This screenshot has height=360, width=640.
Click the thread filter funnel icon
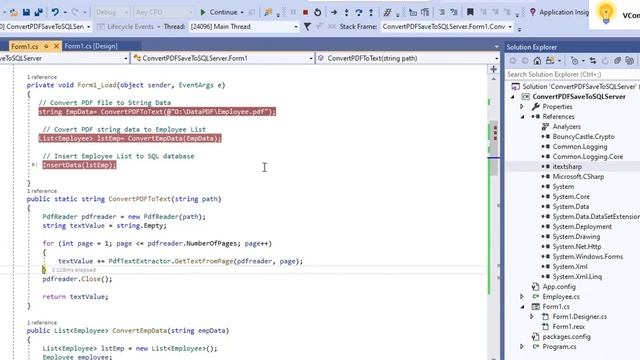click(307, 27)
